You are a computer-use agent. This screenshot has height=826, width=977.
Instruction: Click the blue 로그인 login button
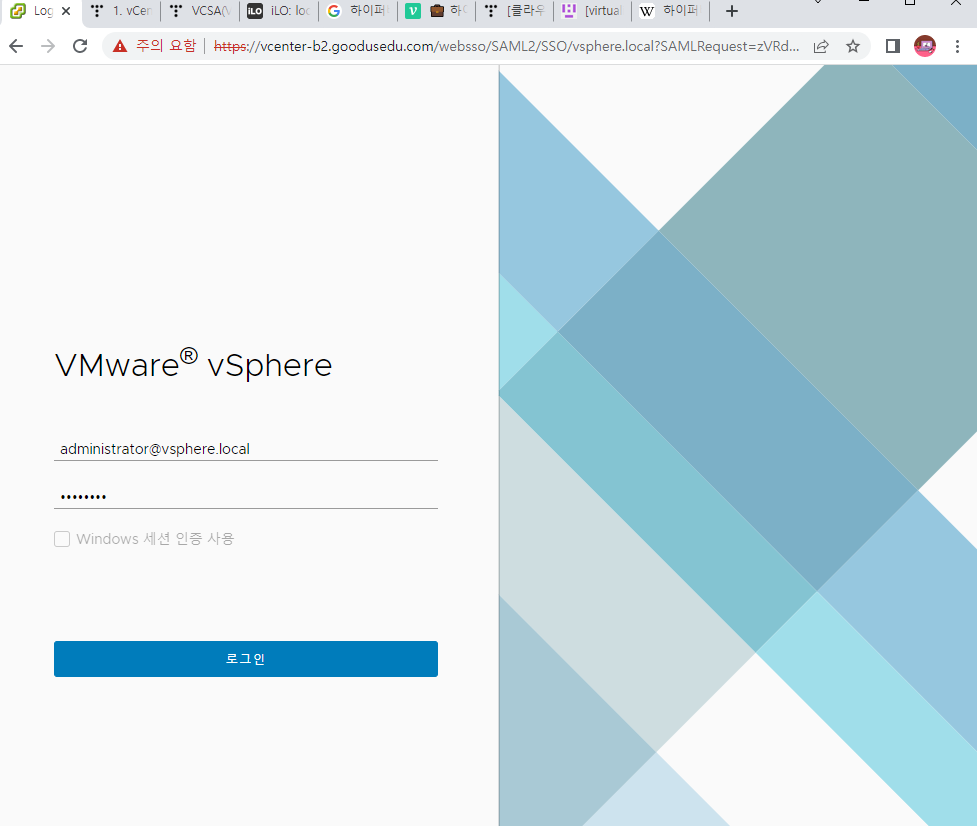click(245, 658)
